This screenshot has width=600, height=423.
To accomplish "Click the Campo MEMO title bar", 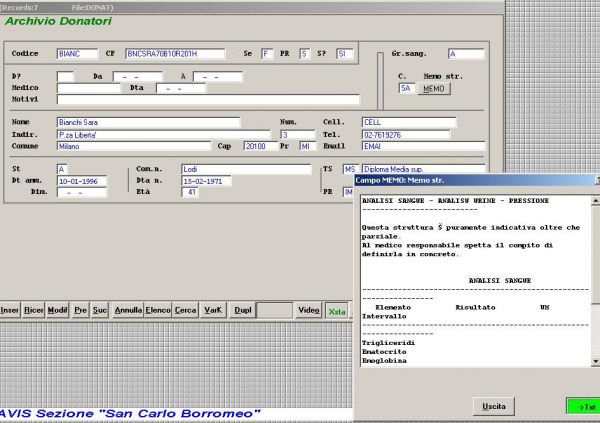I will tap(477, 180).
